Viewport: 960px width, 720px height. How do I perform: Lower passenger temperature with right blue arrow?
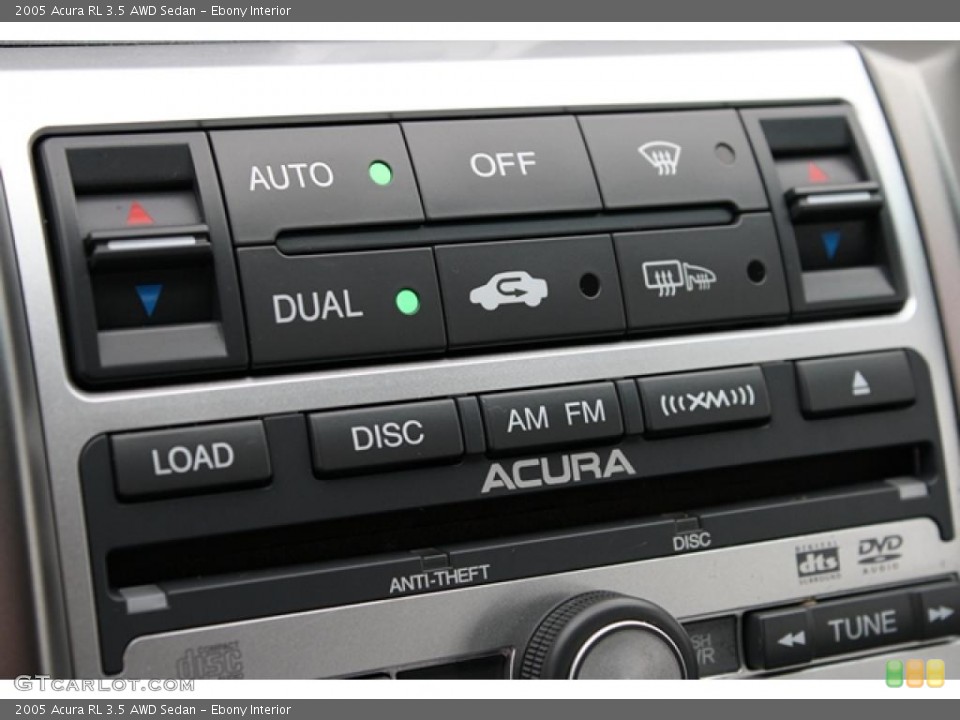point(831,244)
